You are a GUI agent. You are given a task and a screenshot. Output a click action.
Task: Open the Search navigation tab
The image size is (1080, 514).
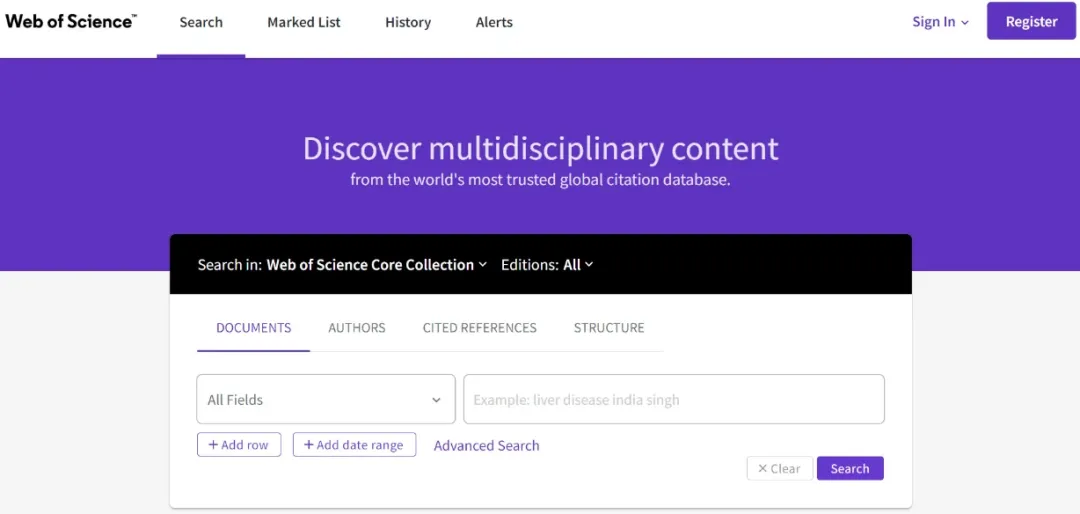(x=201, y=22)
